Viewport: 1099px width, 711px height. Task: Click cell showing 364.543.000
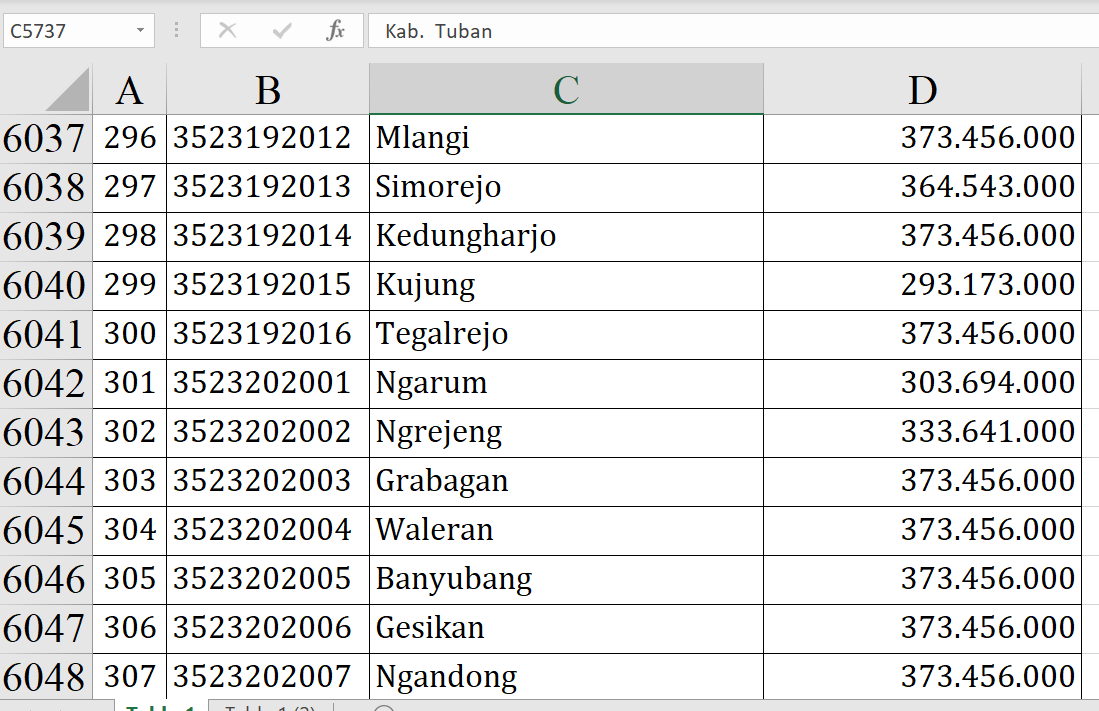coord(921,187)
